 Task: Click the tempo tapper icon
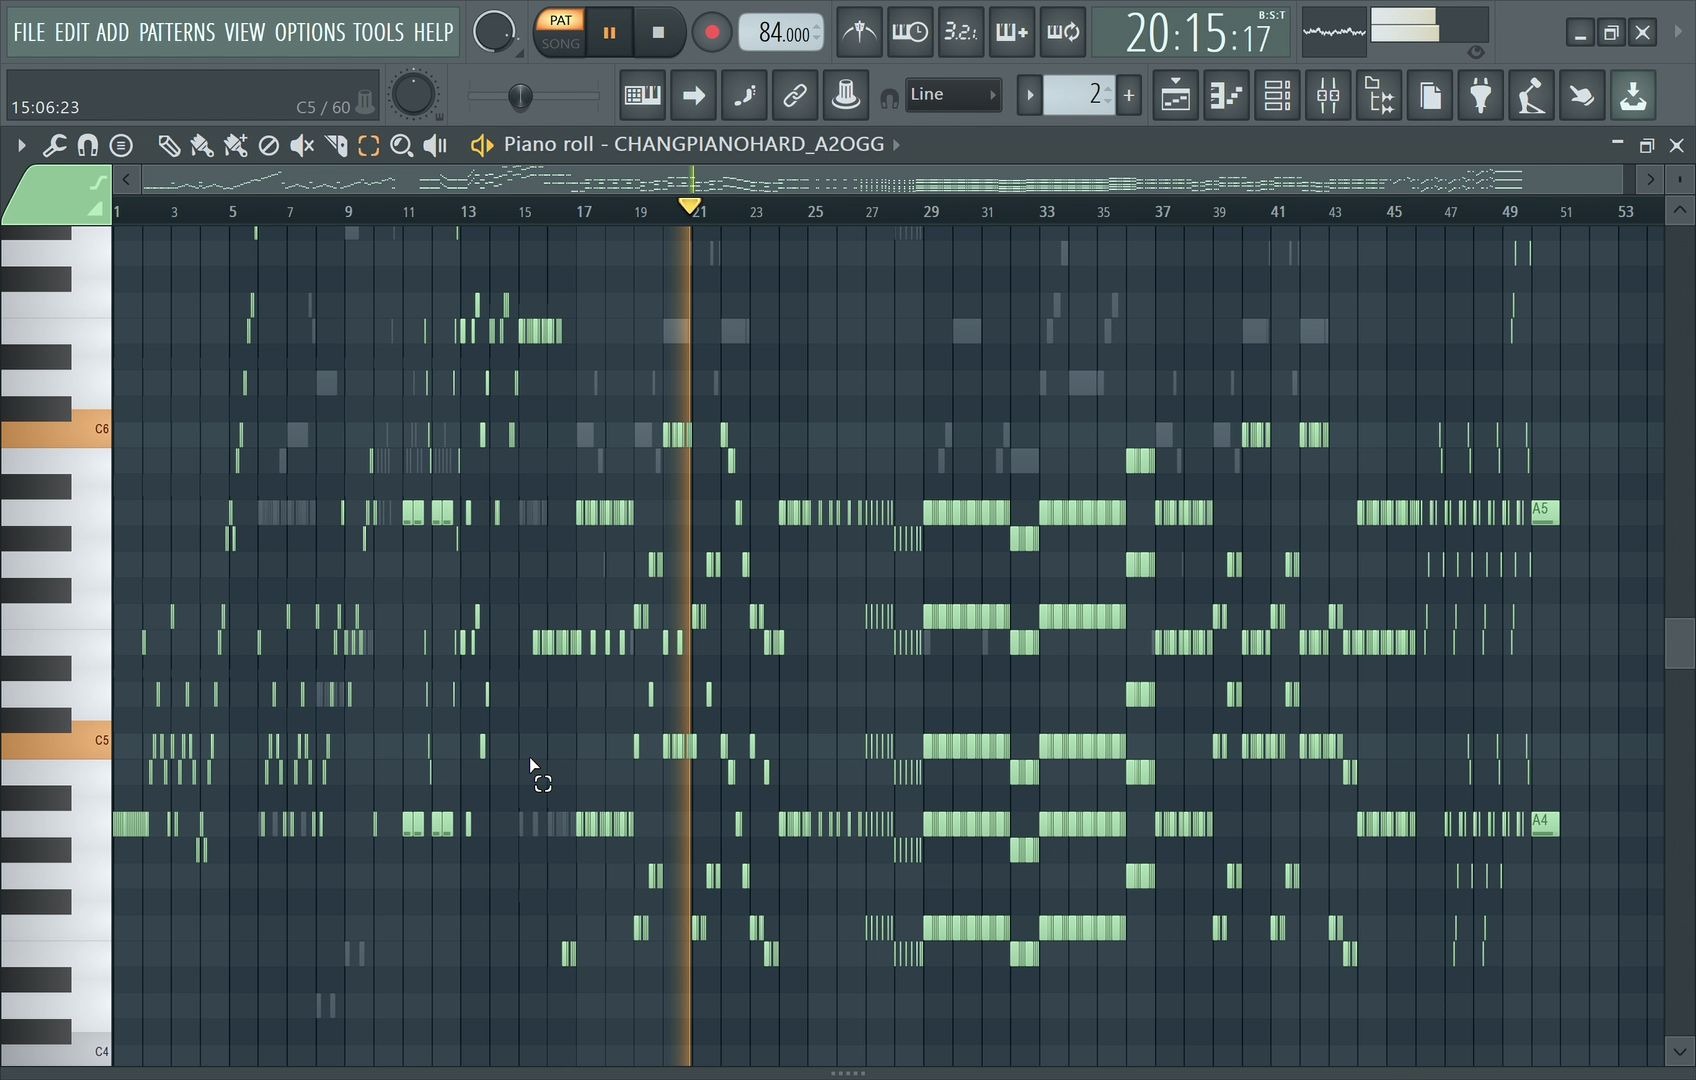[1531, 96]
